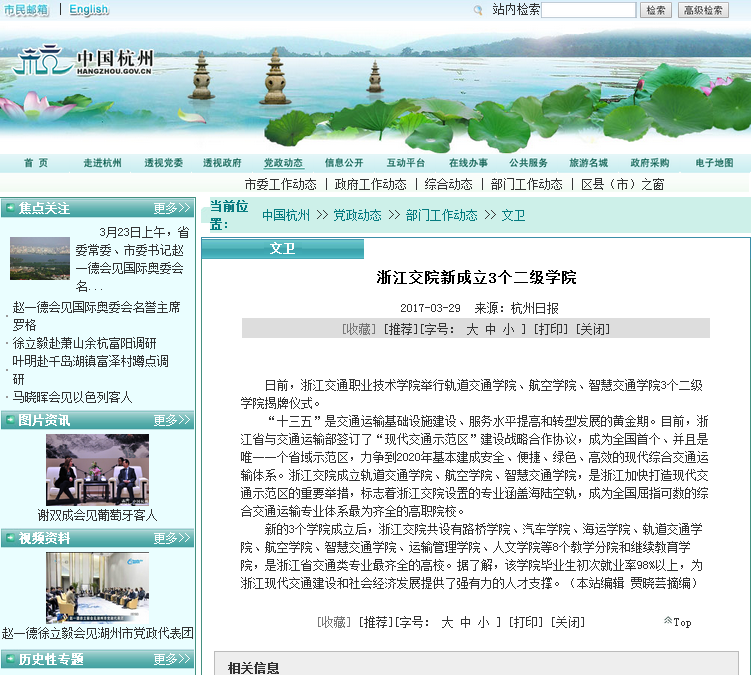
Task: Open 高级检索 advanced search
Action: [703, 10]
